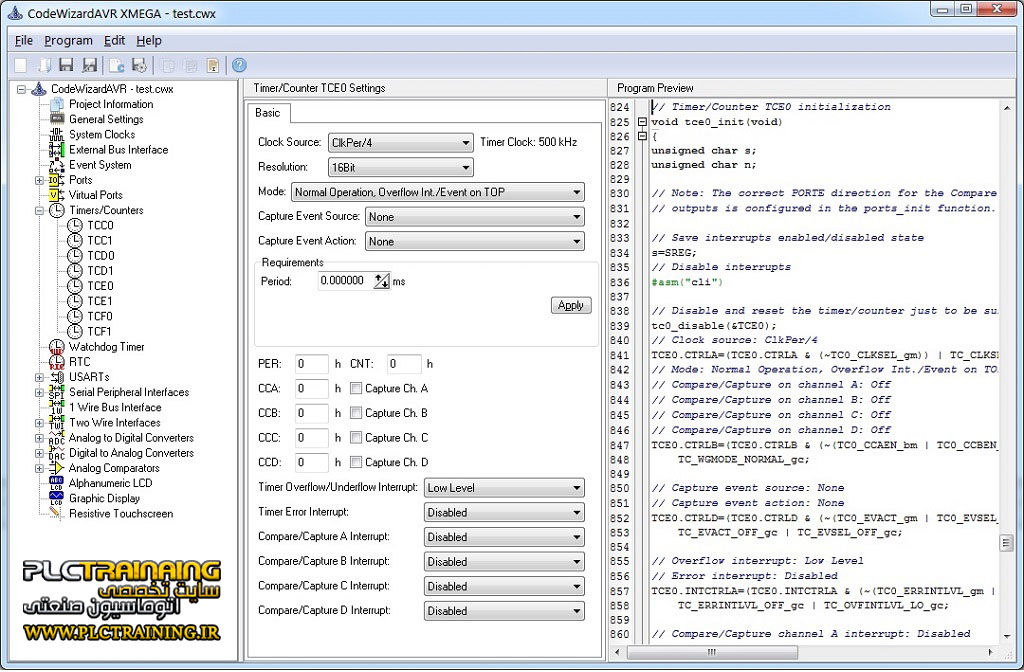Image resolution: width=1024 pixels, height=672 pixels.
Task: Toggle the Capture Ch. D checkbox
Action: pos(356,462)
